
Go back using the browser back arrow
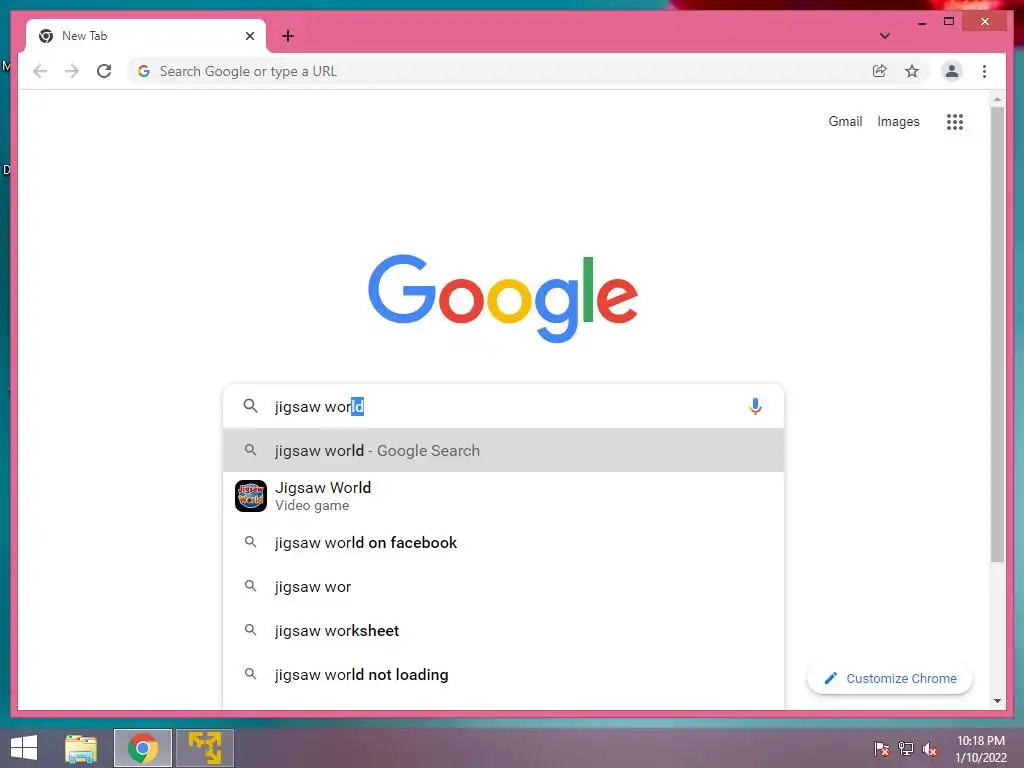pos(40,71)
